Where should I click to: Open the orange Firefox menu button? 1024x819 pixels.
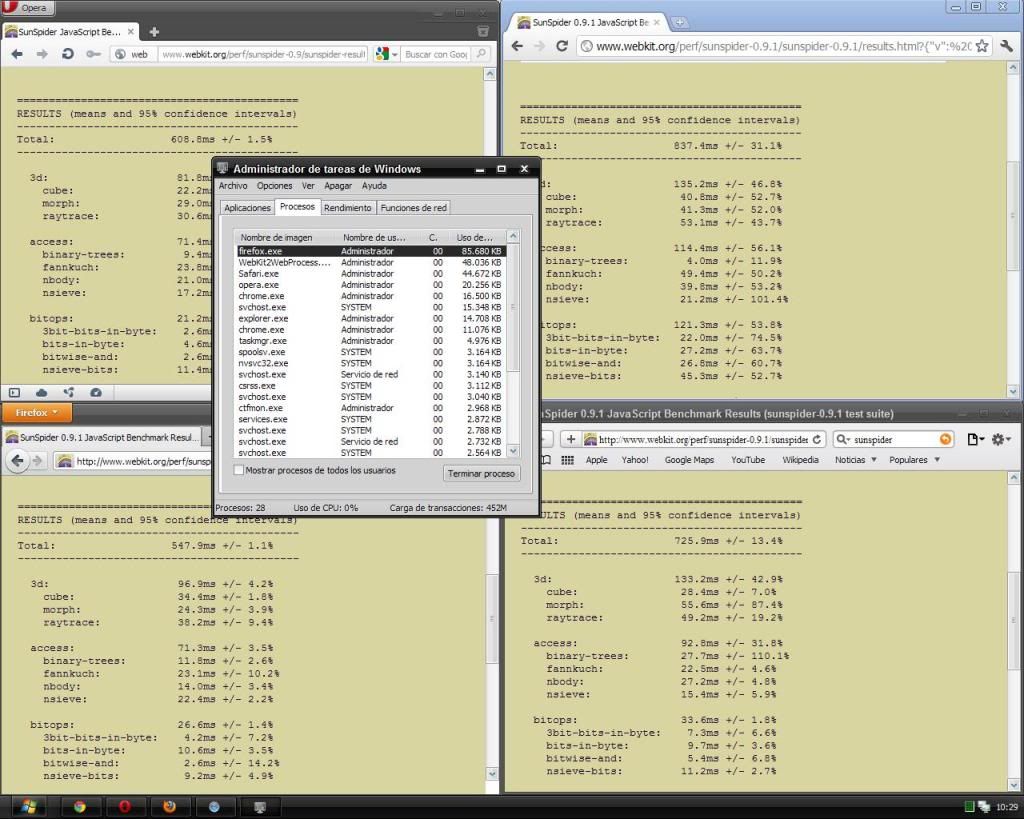37,413
